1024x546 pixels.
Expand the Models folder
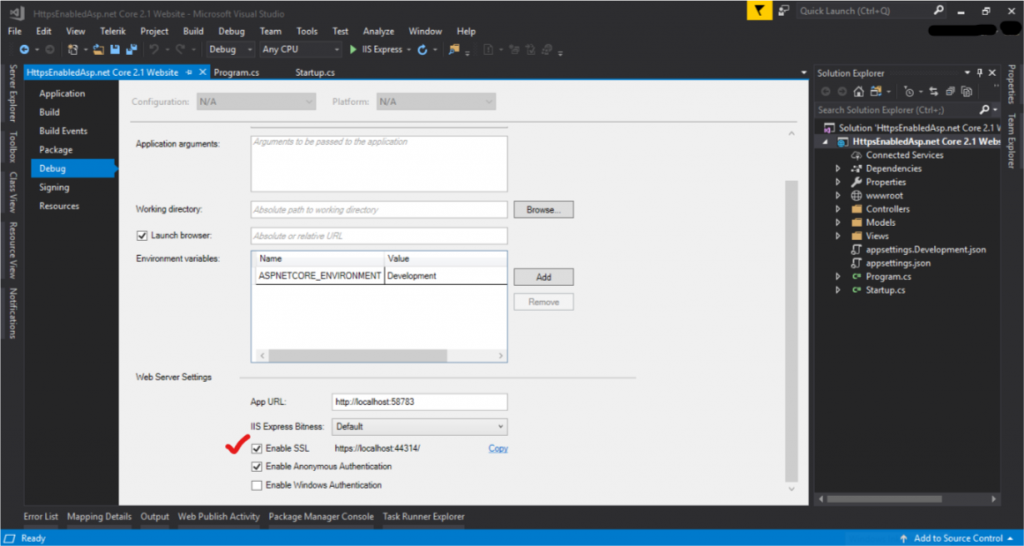coord(838,223)
